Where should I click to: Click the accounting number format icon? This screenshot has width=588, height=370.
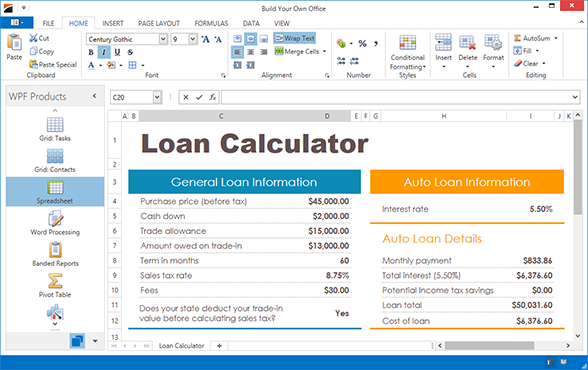pos(341,43)
